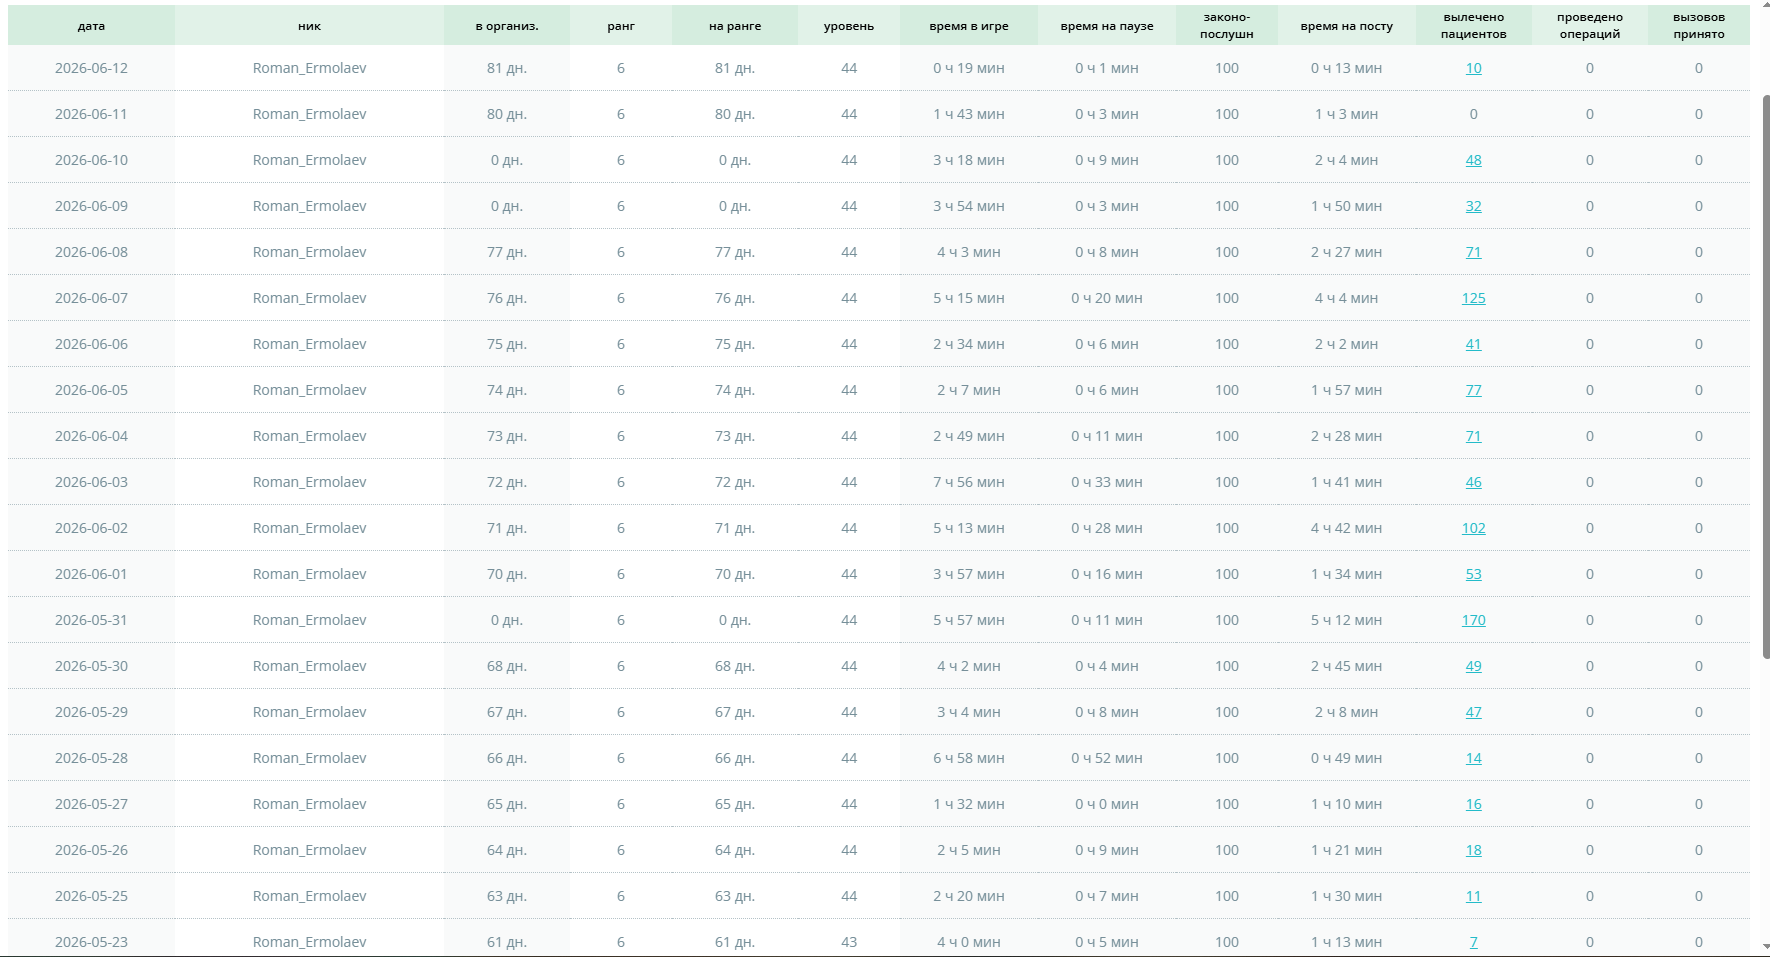Open the 47 patients link for 2026-05-29

1473,712
